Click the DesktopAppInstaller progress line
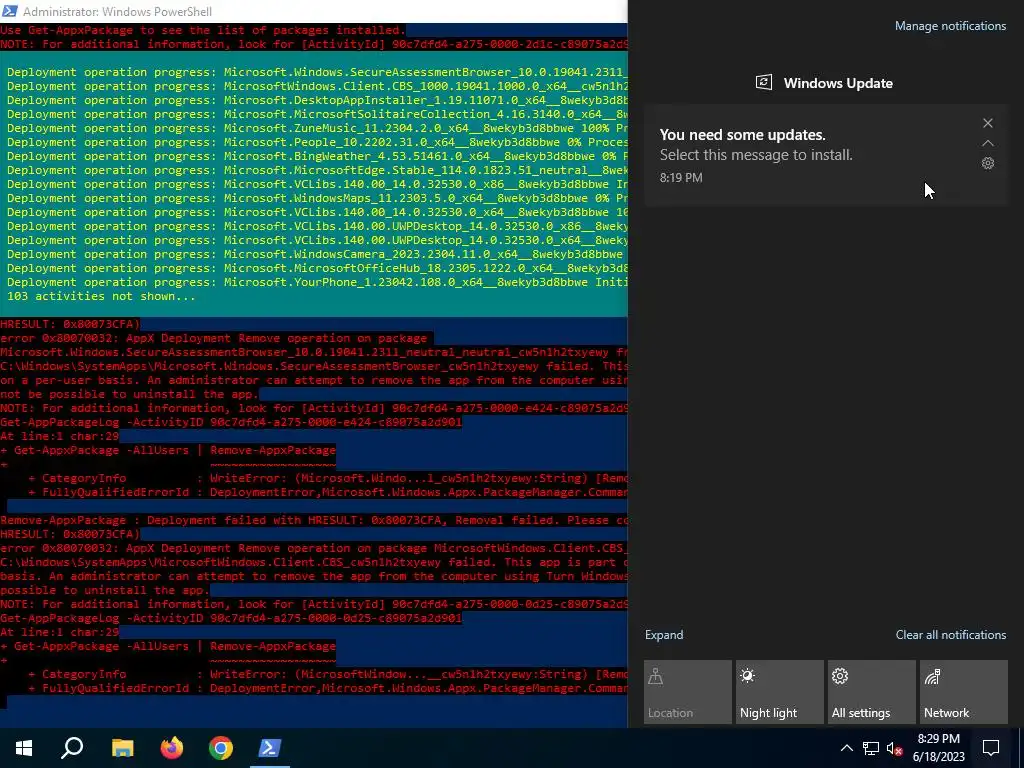Image resolution: width=1024 pixels, height=768 pixels. point(317,100)
